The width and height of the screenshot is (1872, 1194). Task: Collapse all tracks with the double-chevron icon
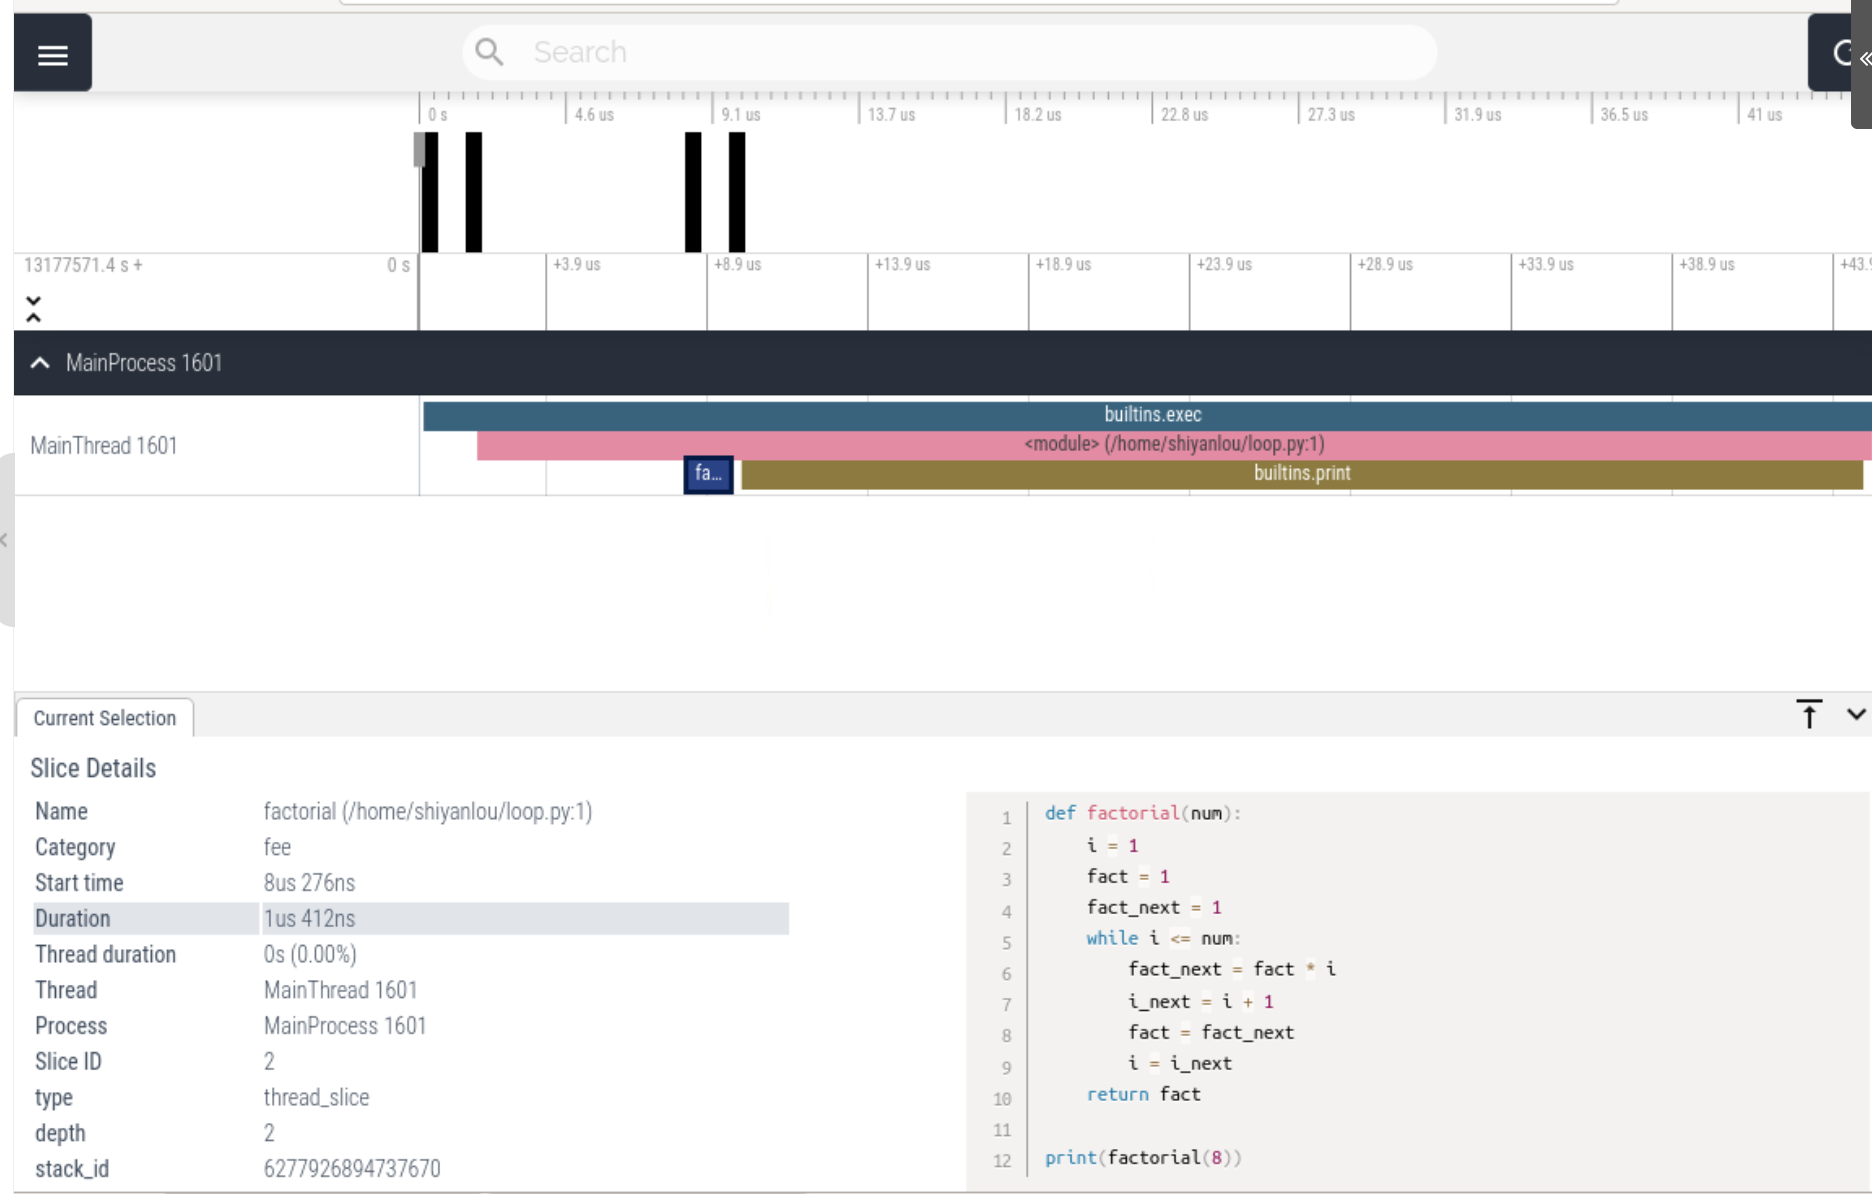click(33, 309)
